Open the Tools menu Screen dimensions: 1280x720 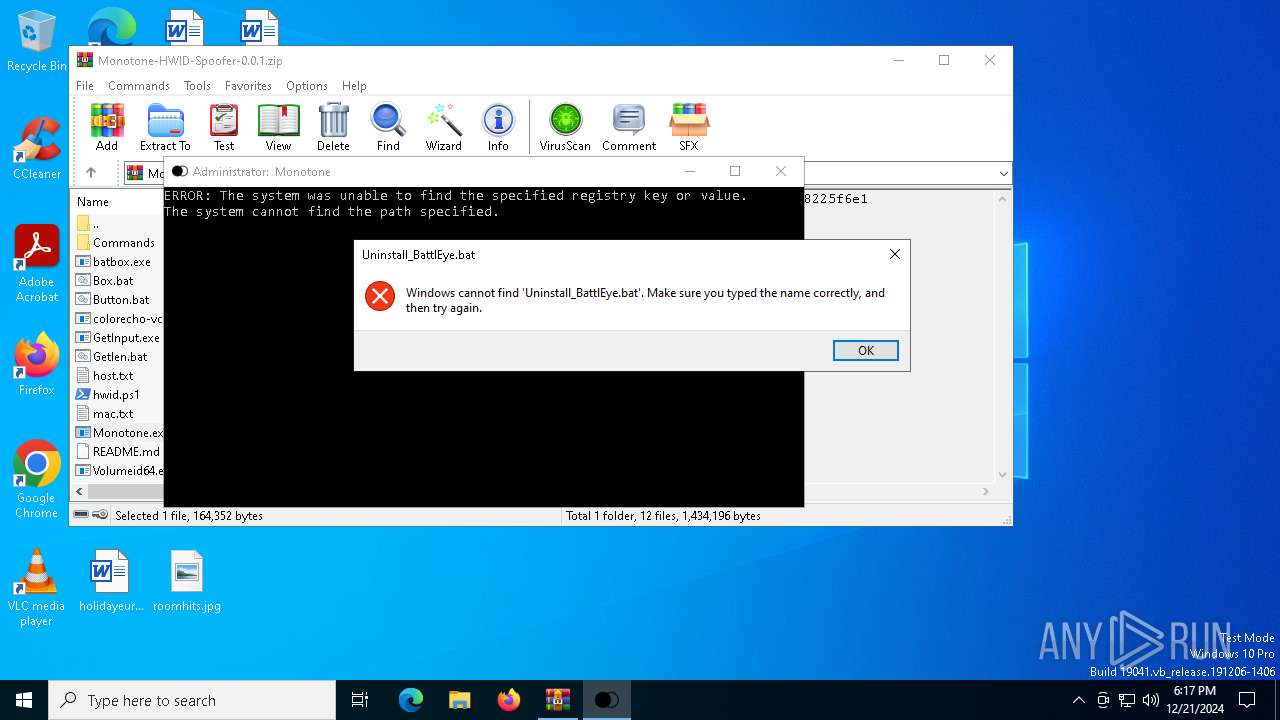[197, 86]
